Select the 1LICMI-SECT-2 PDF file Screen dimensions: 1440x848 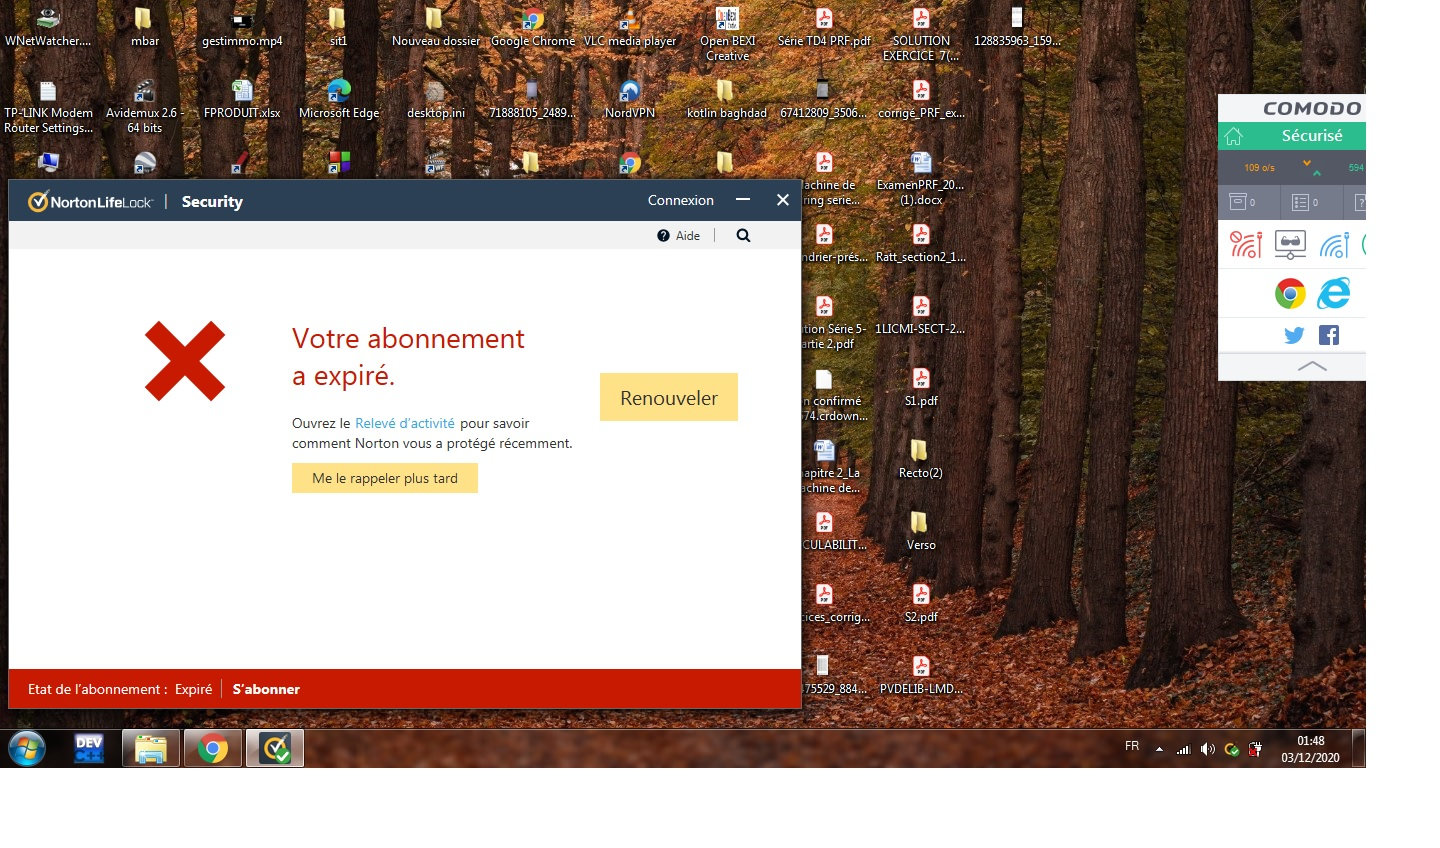click(921, 315)
